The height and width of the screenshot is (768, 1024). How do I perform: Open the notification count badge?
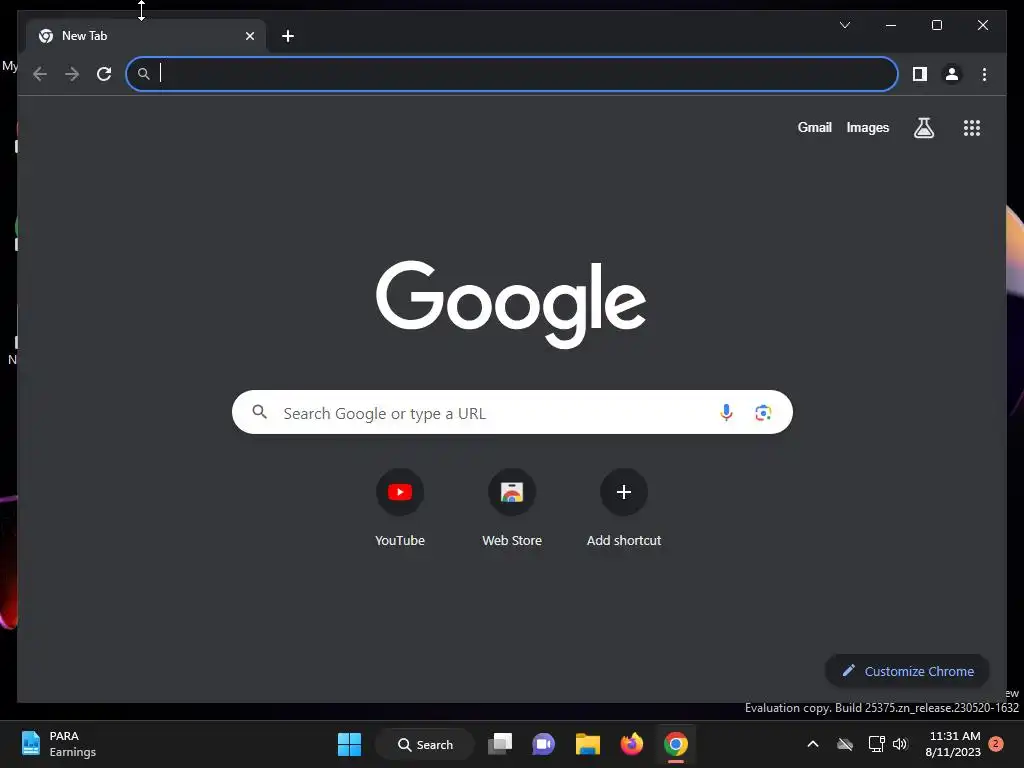coord(996,744)
